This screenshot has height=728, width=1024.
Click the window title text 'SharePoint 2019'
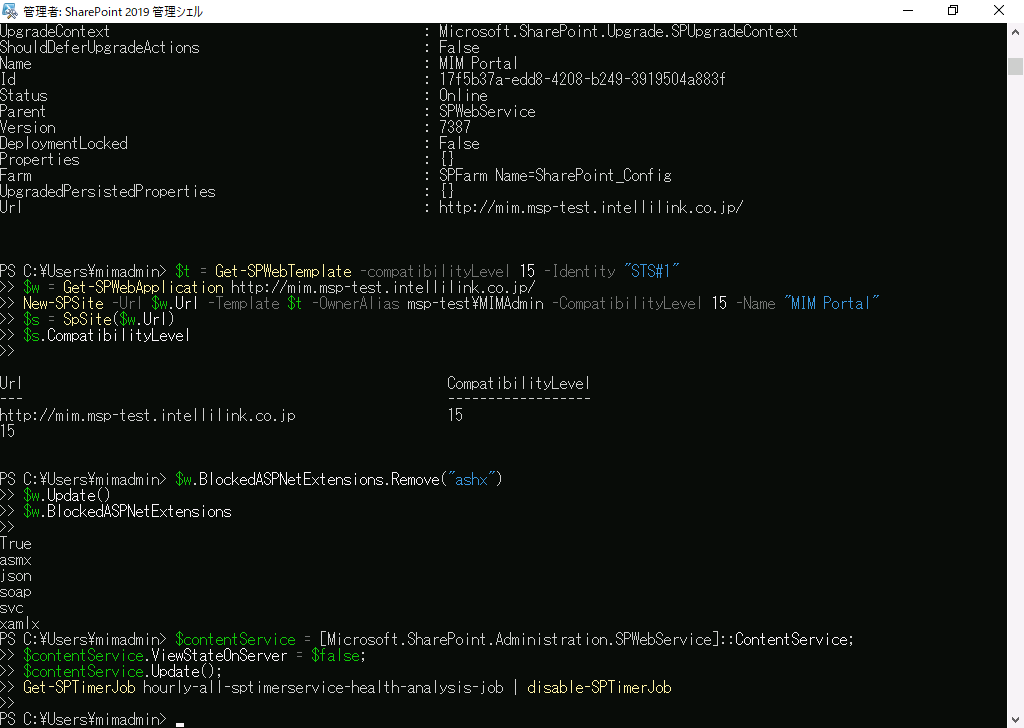[x=107, y=12]
